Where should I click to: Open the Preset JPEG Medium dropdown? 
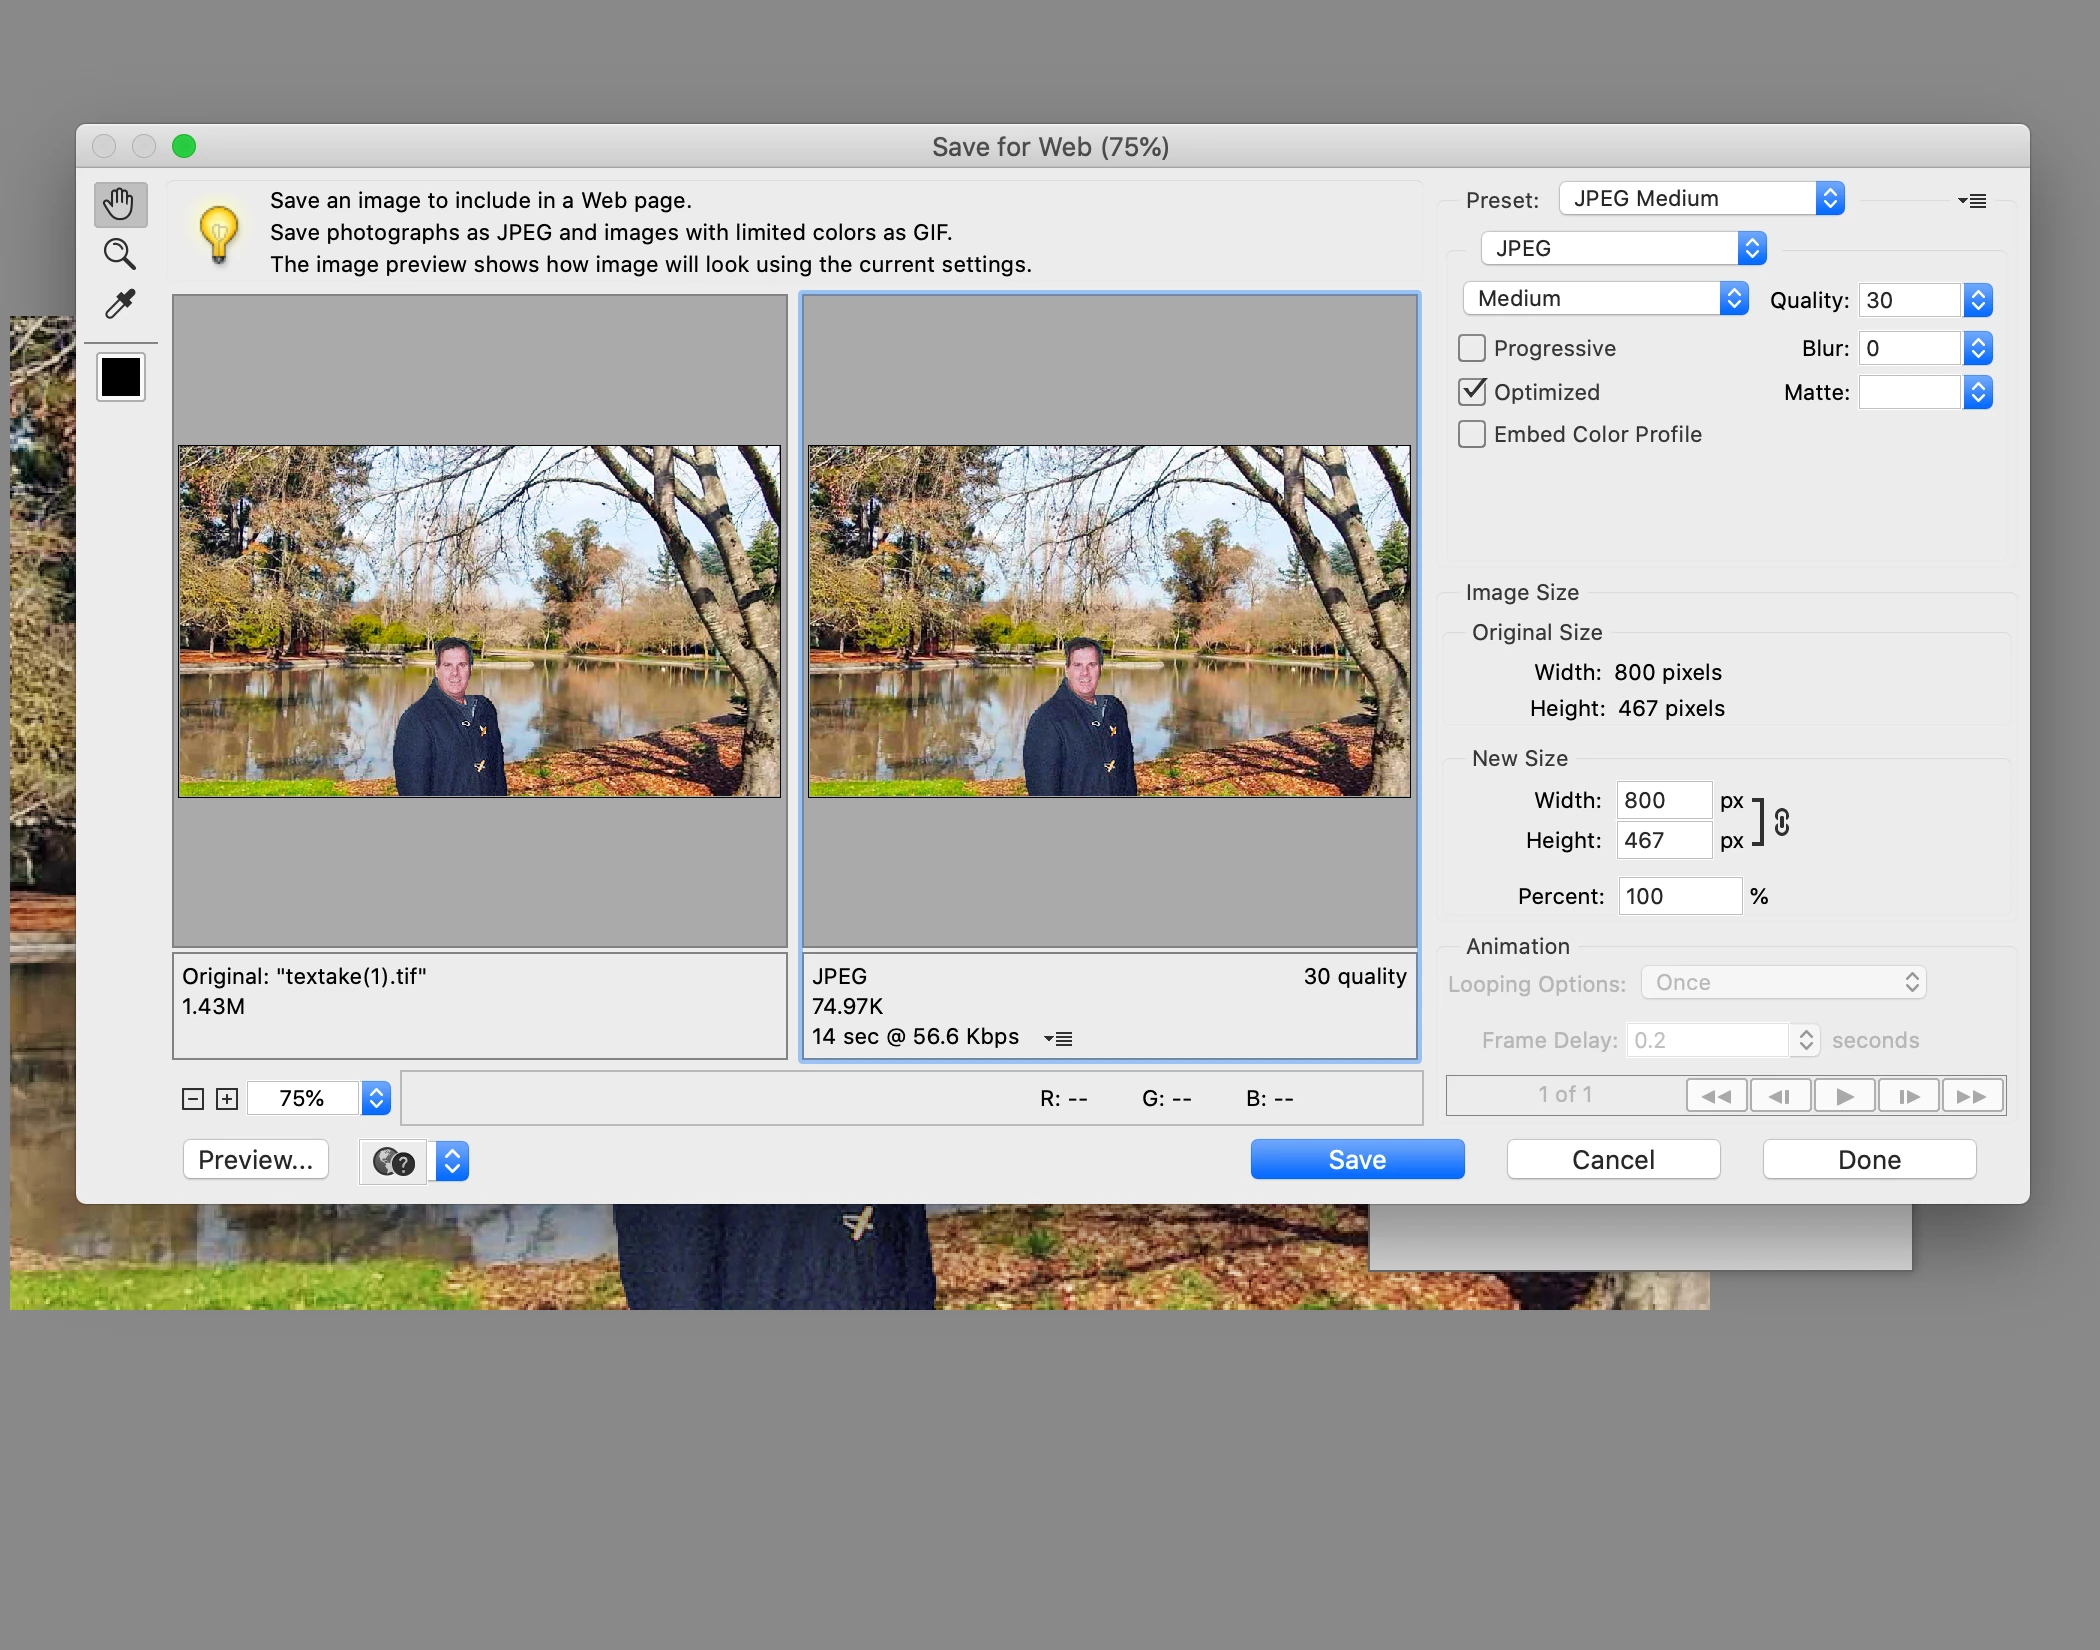(x=1701, y=198)
